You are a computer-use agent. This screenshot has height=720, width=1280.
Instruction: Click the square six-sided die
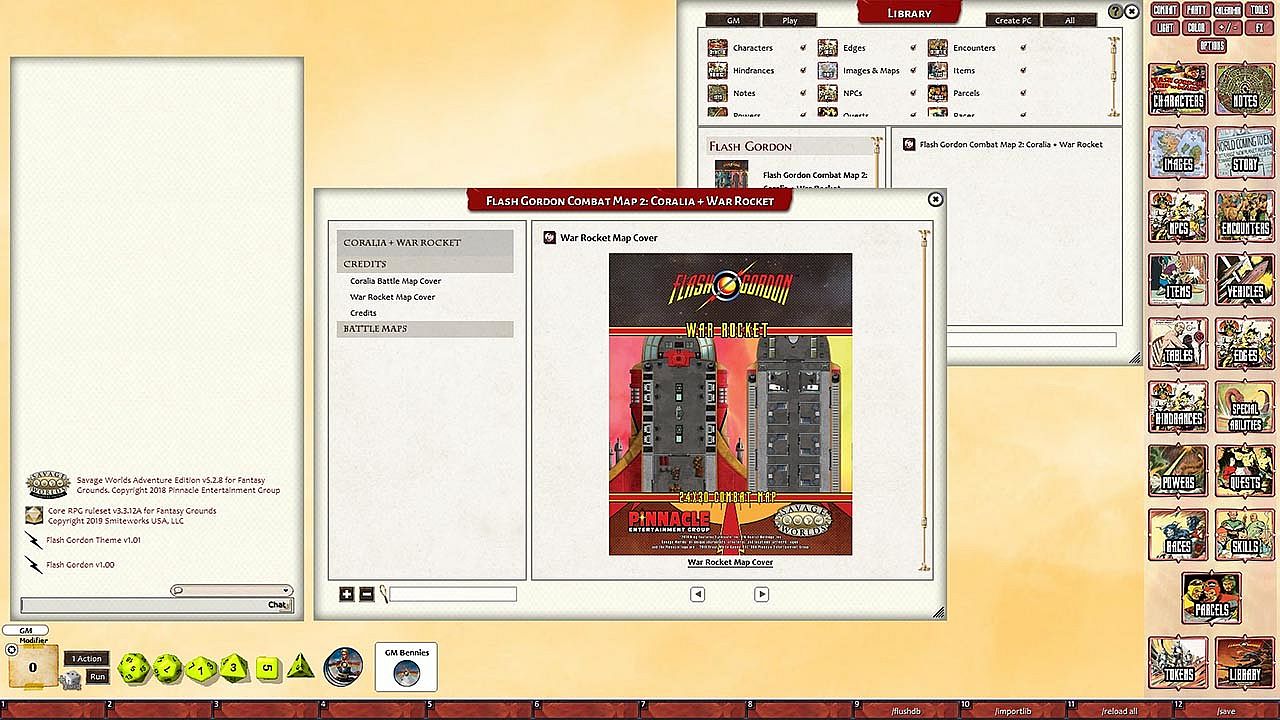click(x=268, y=668)
